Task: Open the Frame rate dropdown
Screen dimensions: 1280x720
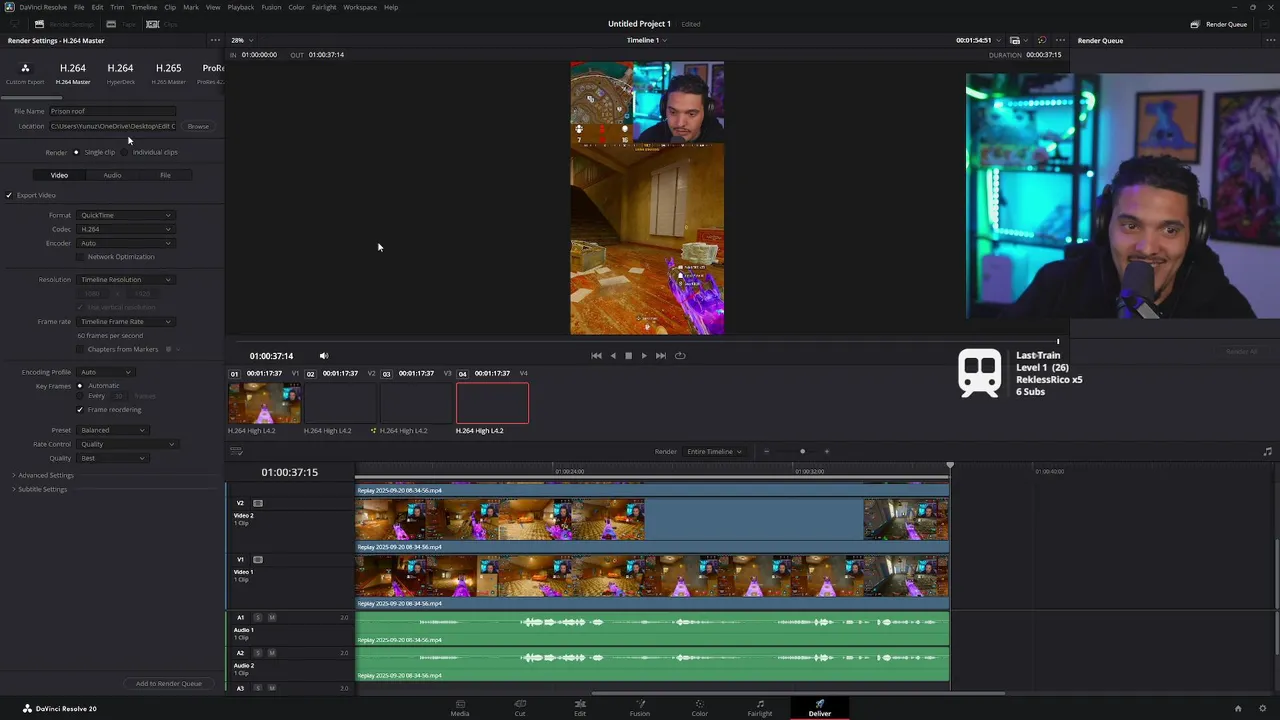Action: [x=125, y=322]
